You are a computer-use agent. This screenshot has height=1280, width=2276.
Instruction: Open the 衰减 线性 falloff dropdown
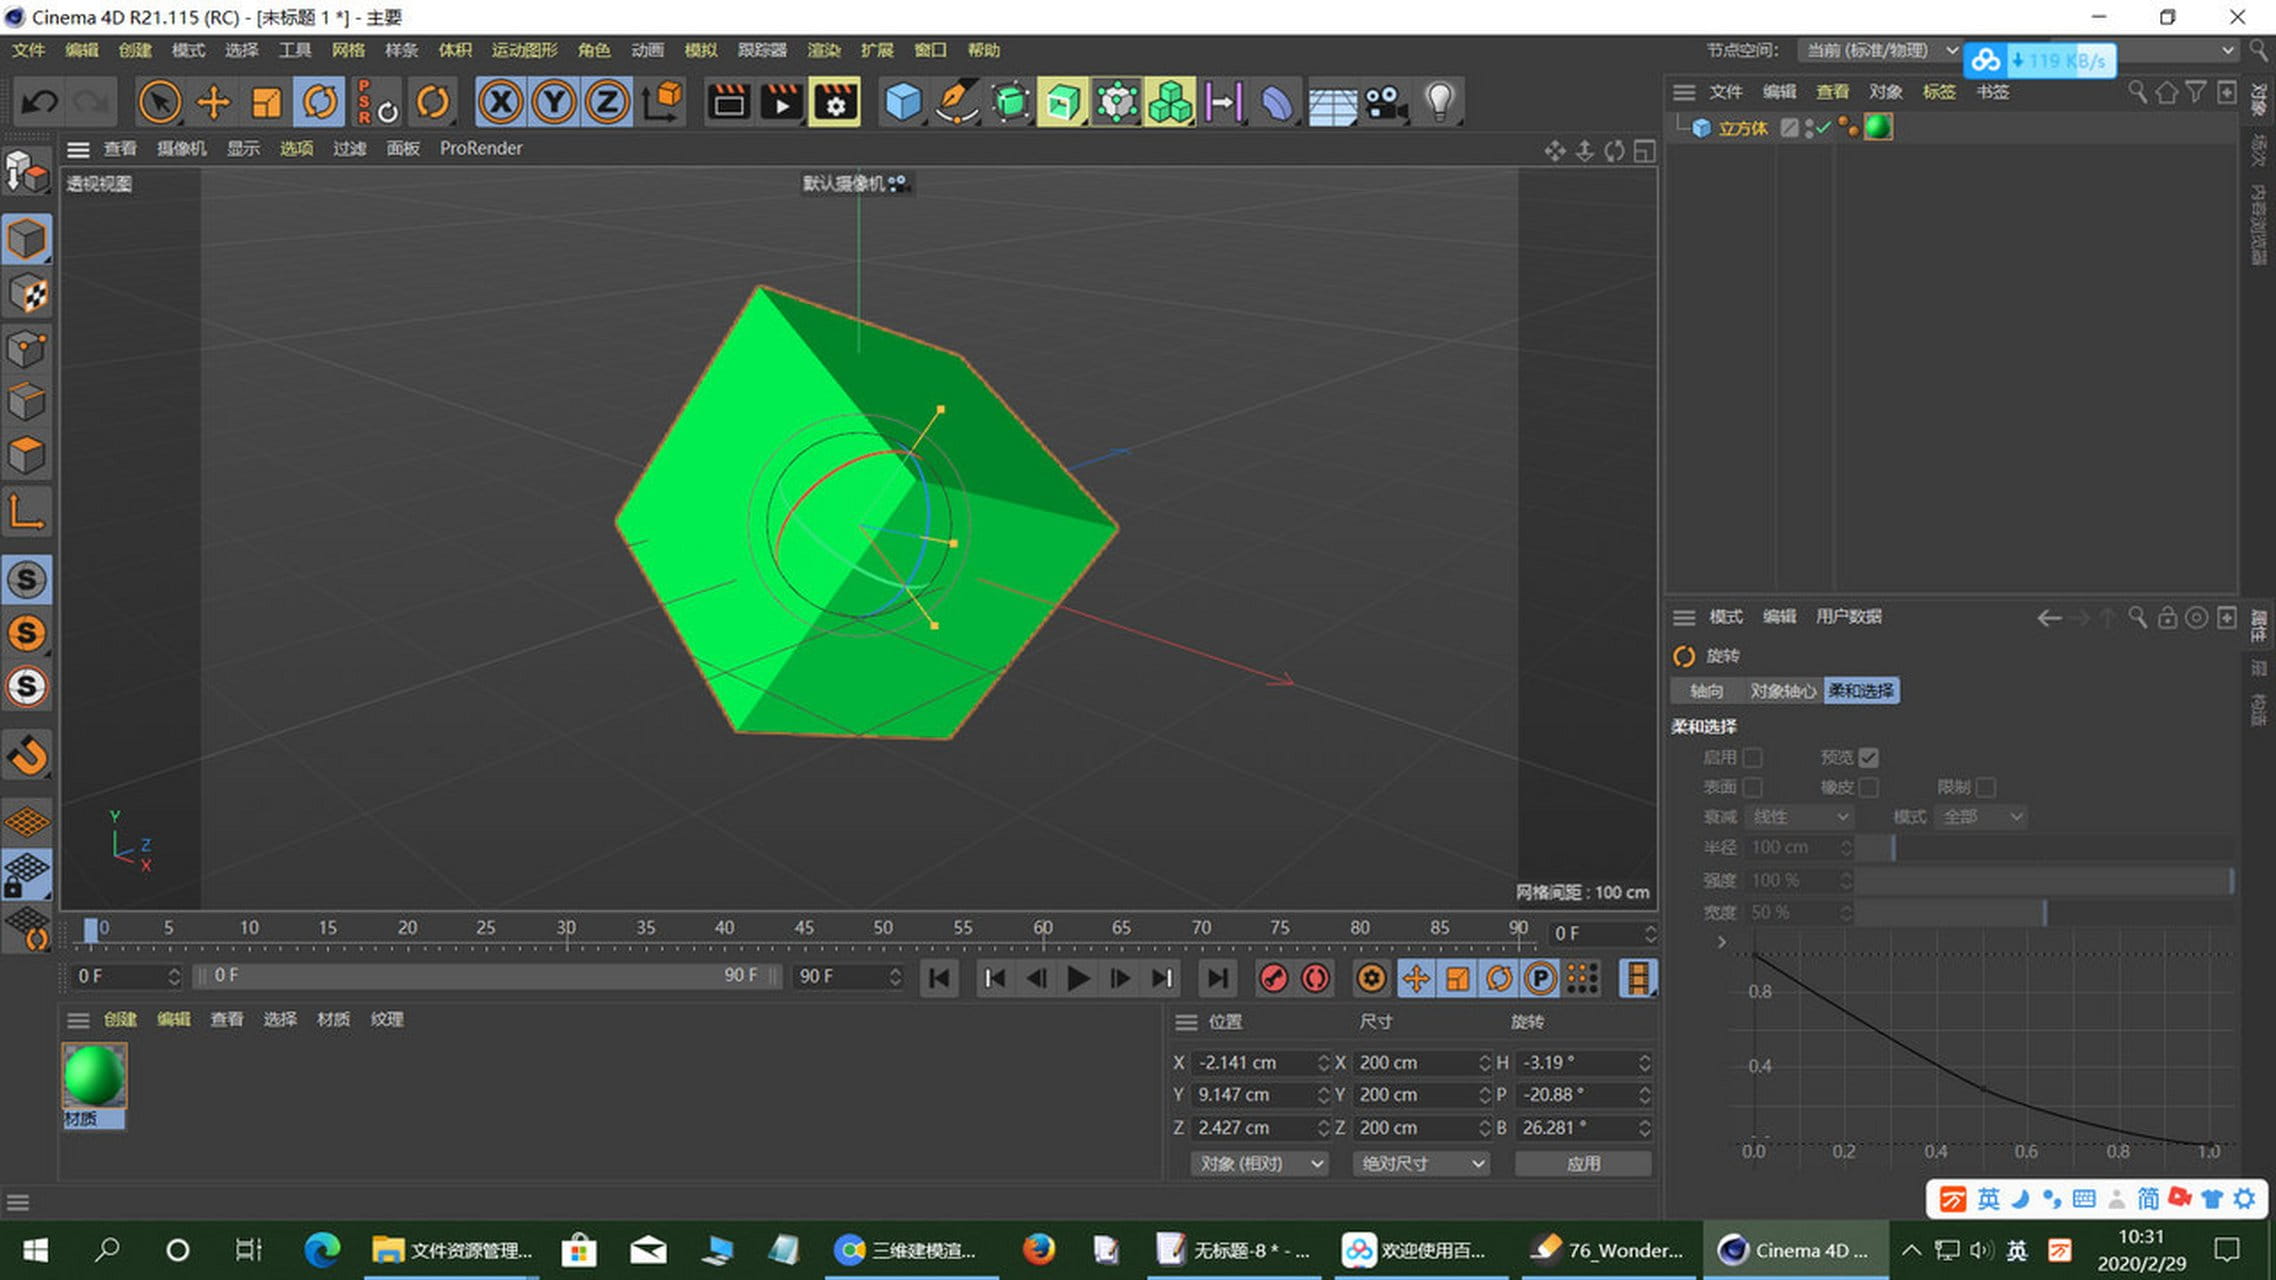1799,817
